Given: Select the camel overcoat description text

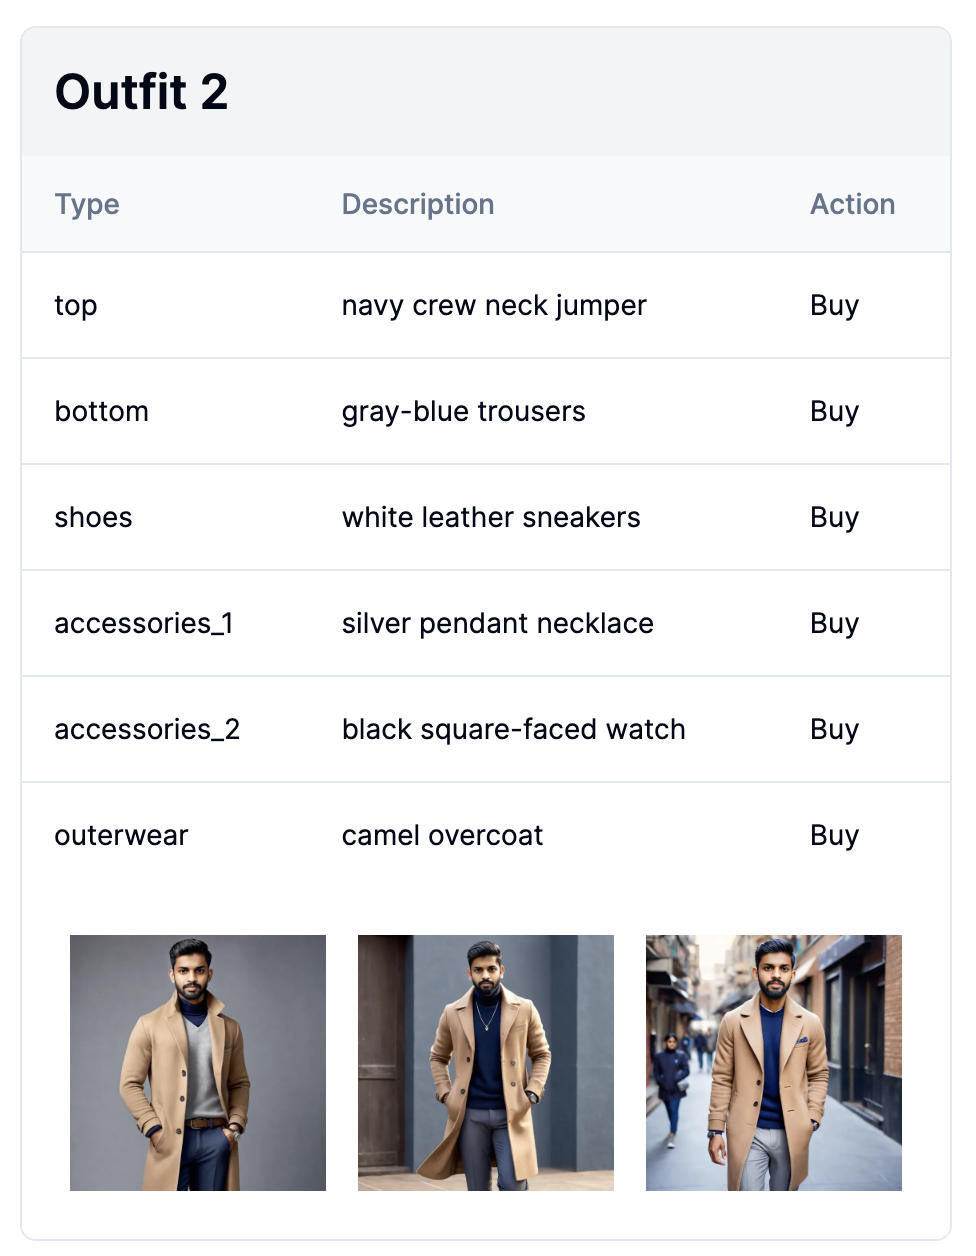Looking at the screenshot, I should coord(442,836).
